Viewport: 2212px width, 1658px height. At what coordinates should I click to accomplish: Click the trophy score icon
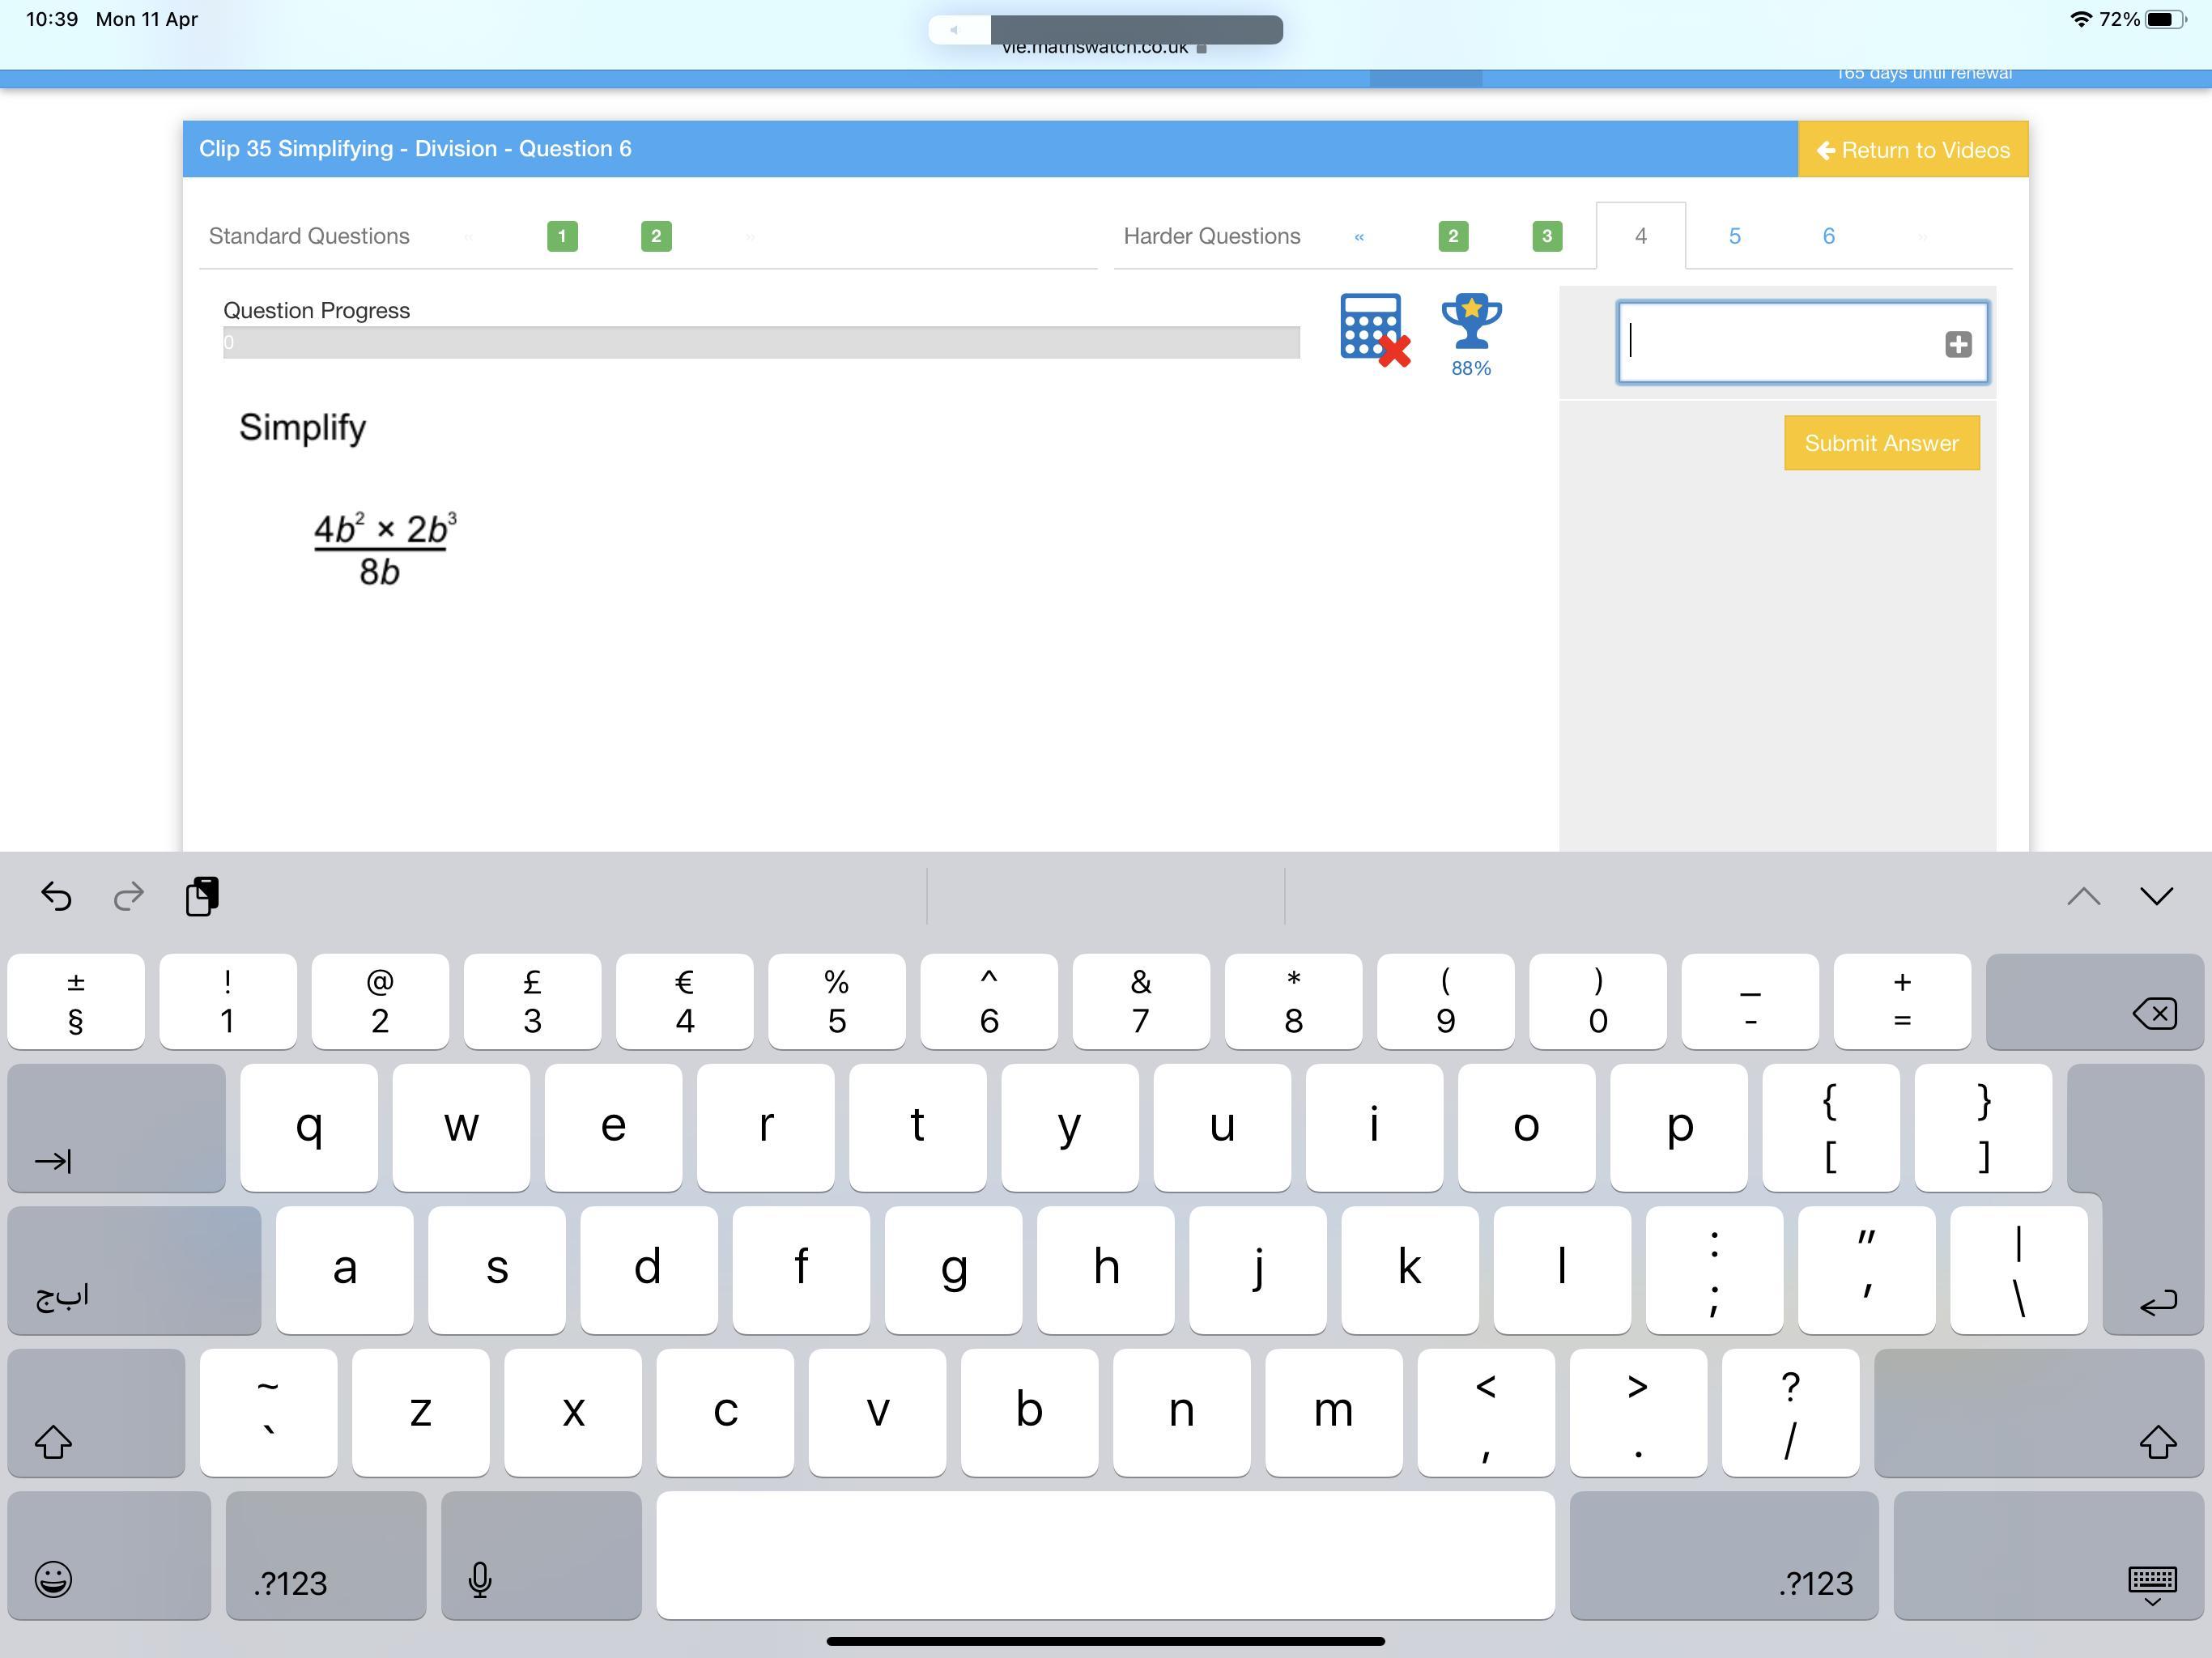point(1470,323)
